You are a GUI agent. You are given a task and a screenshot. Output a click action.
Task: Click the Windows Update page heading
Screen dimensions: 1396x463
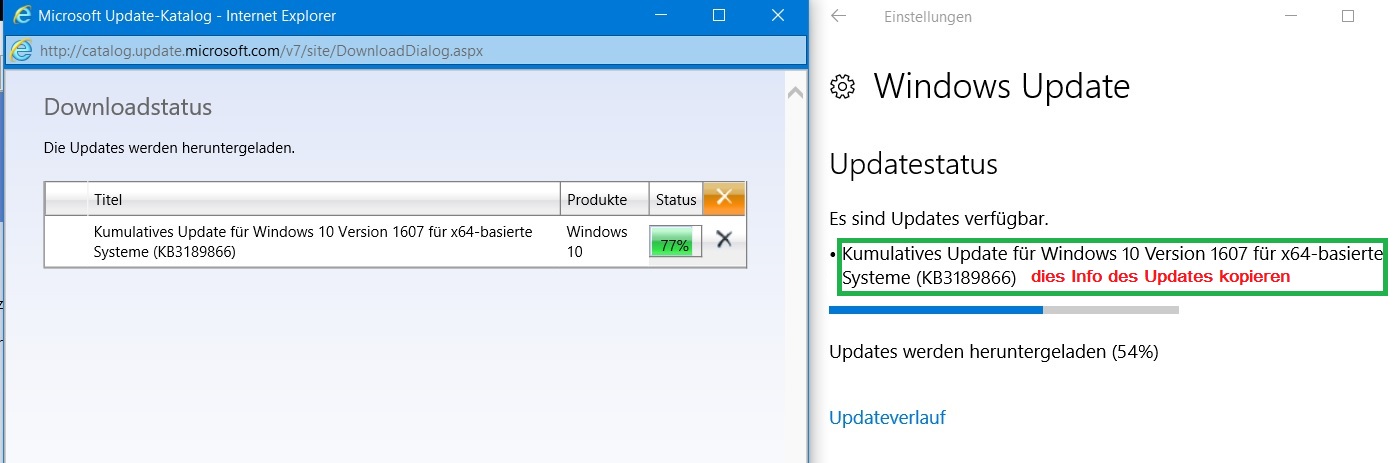[x=1001, y=87]
